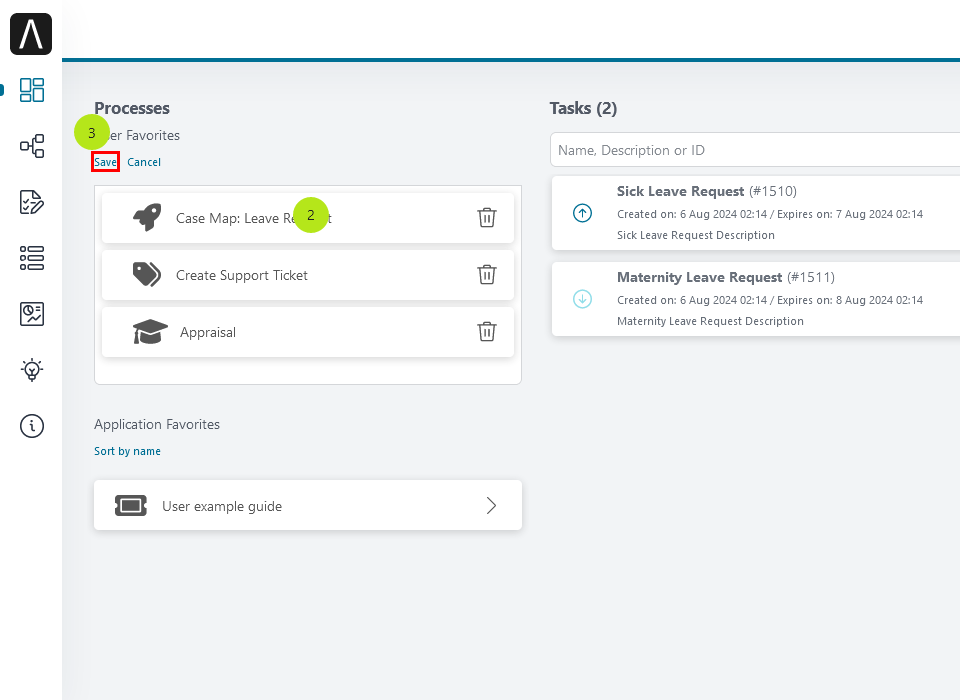Click the ticket icon of User example guide
960x700 pixels.
(x=131, y=505)
